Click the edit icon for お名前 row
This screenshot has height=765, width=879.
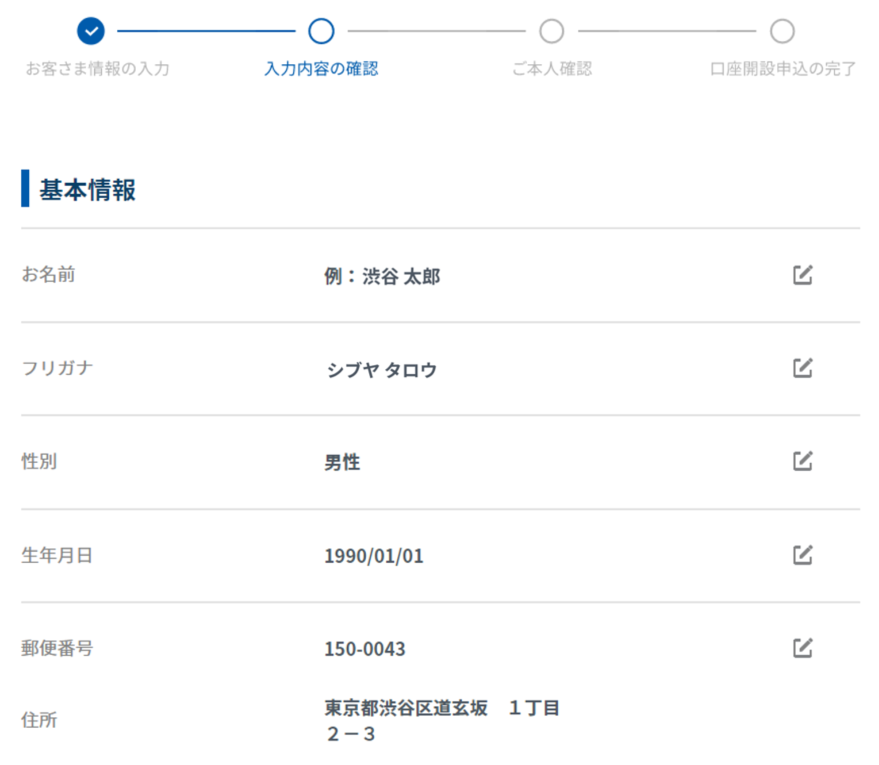coord(802,275)
